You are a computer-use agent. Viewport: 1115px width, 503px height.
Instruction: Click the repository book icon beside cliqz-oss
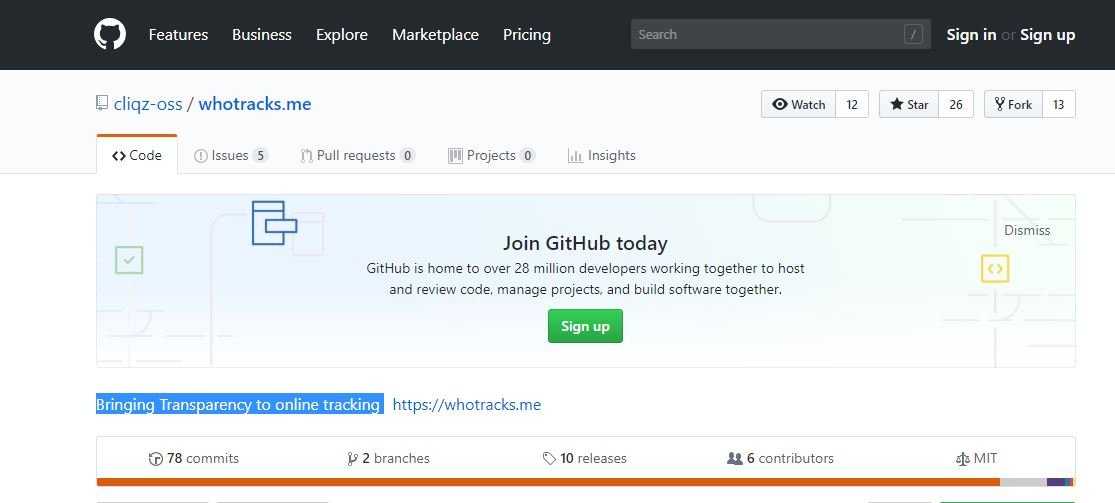102,104
